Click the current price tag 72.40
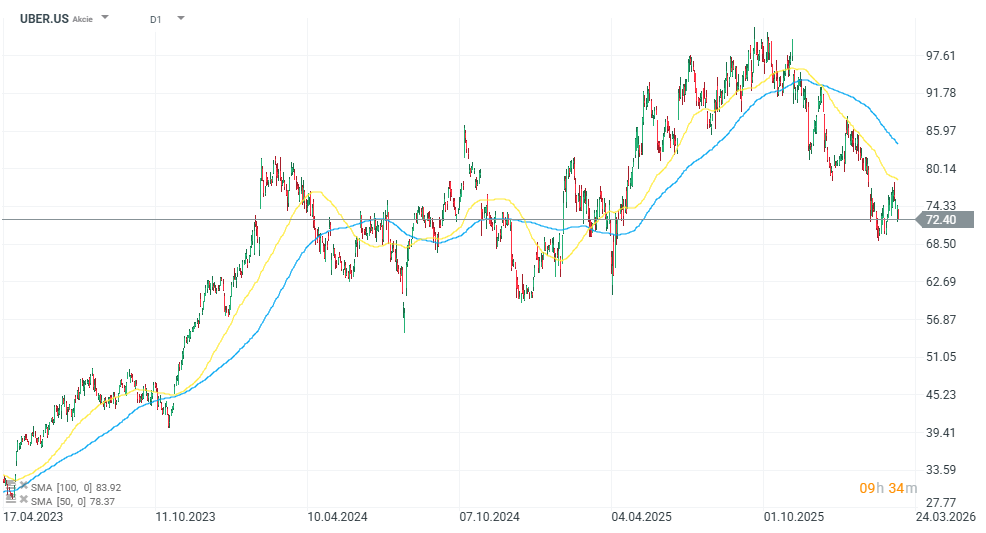This screenshot has height=533, width=986. pos(940,220)
